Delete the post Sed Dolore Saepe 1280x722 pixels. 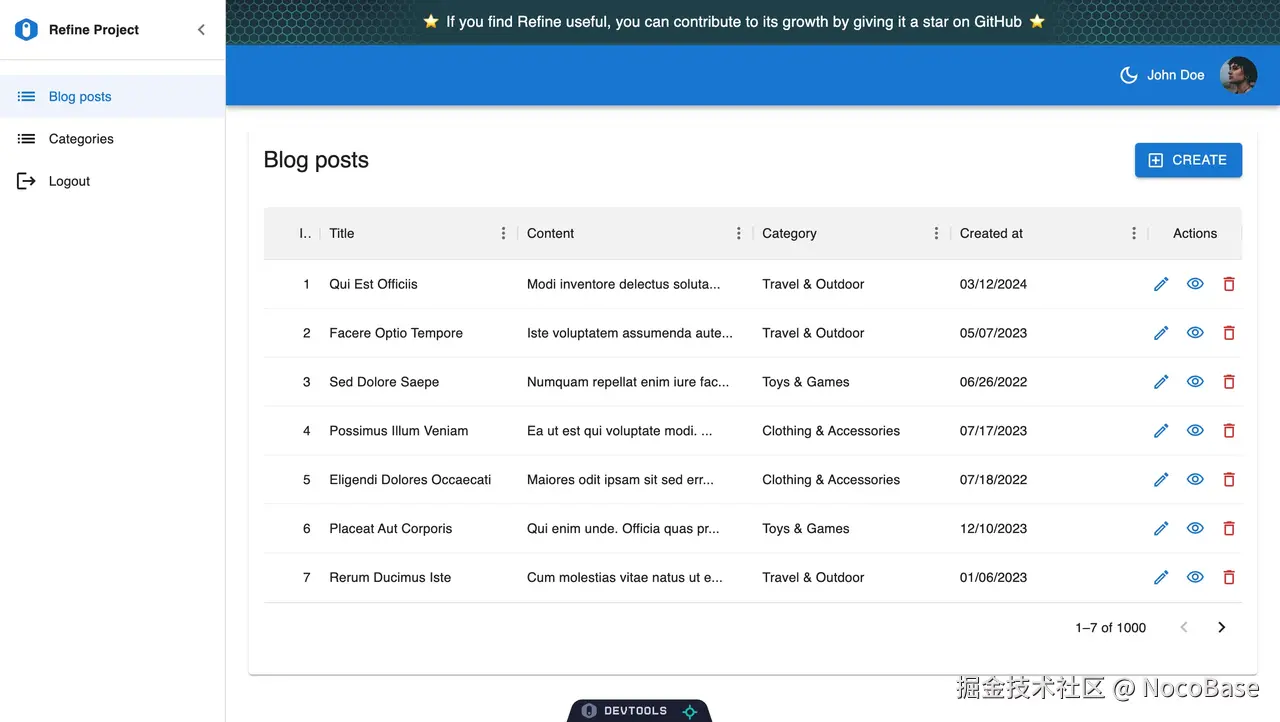(x=1229, y=382)
